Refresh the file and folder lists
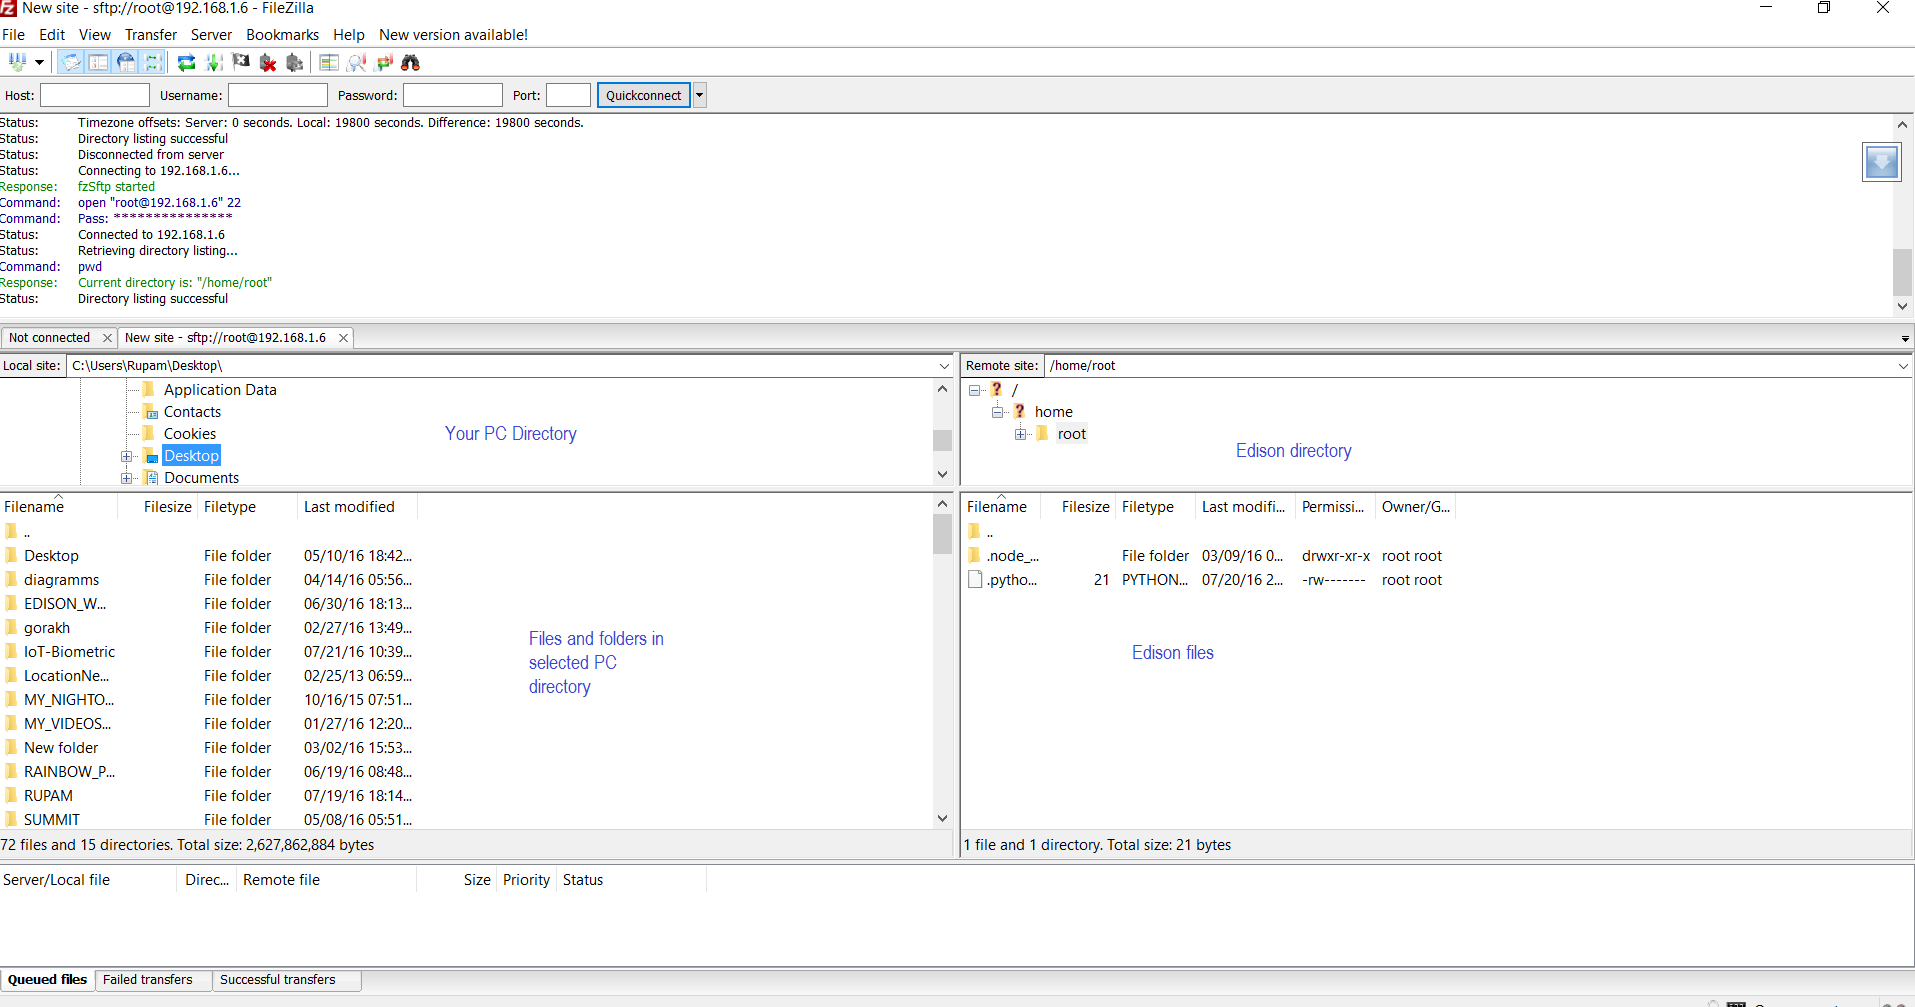Viewport: 1915px width, 1007px height. tap(186, 62)
